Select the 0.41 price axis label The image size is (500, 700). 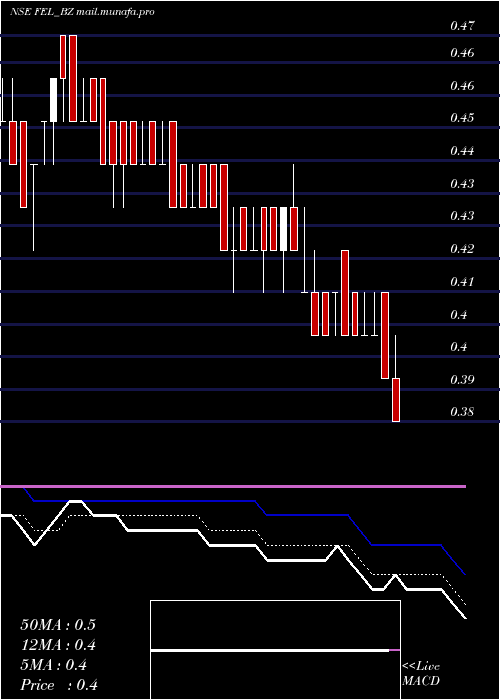tap(462, 282)
